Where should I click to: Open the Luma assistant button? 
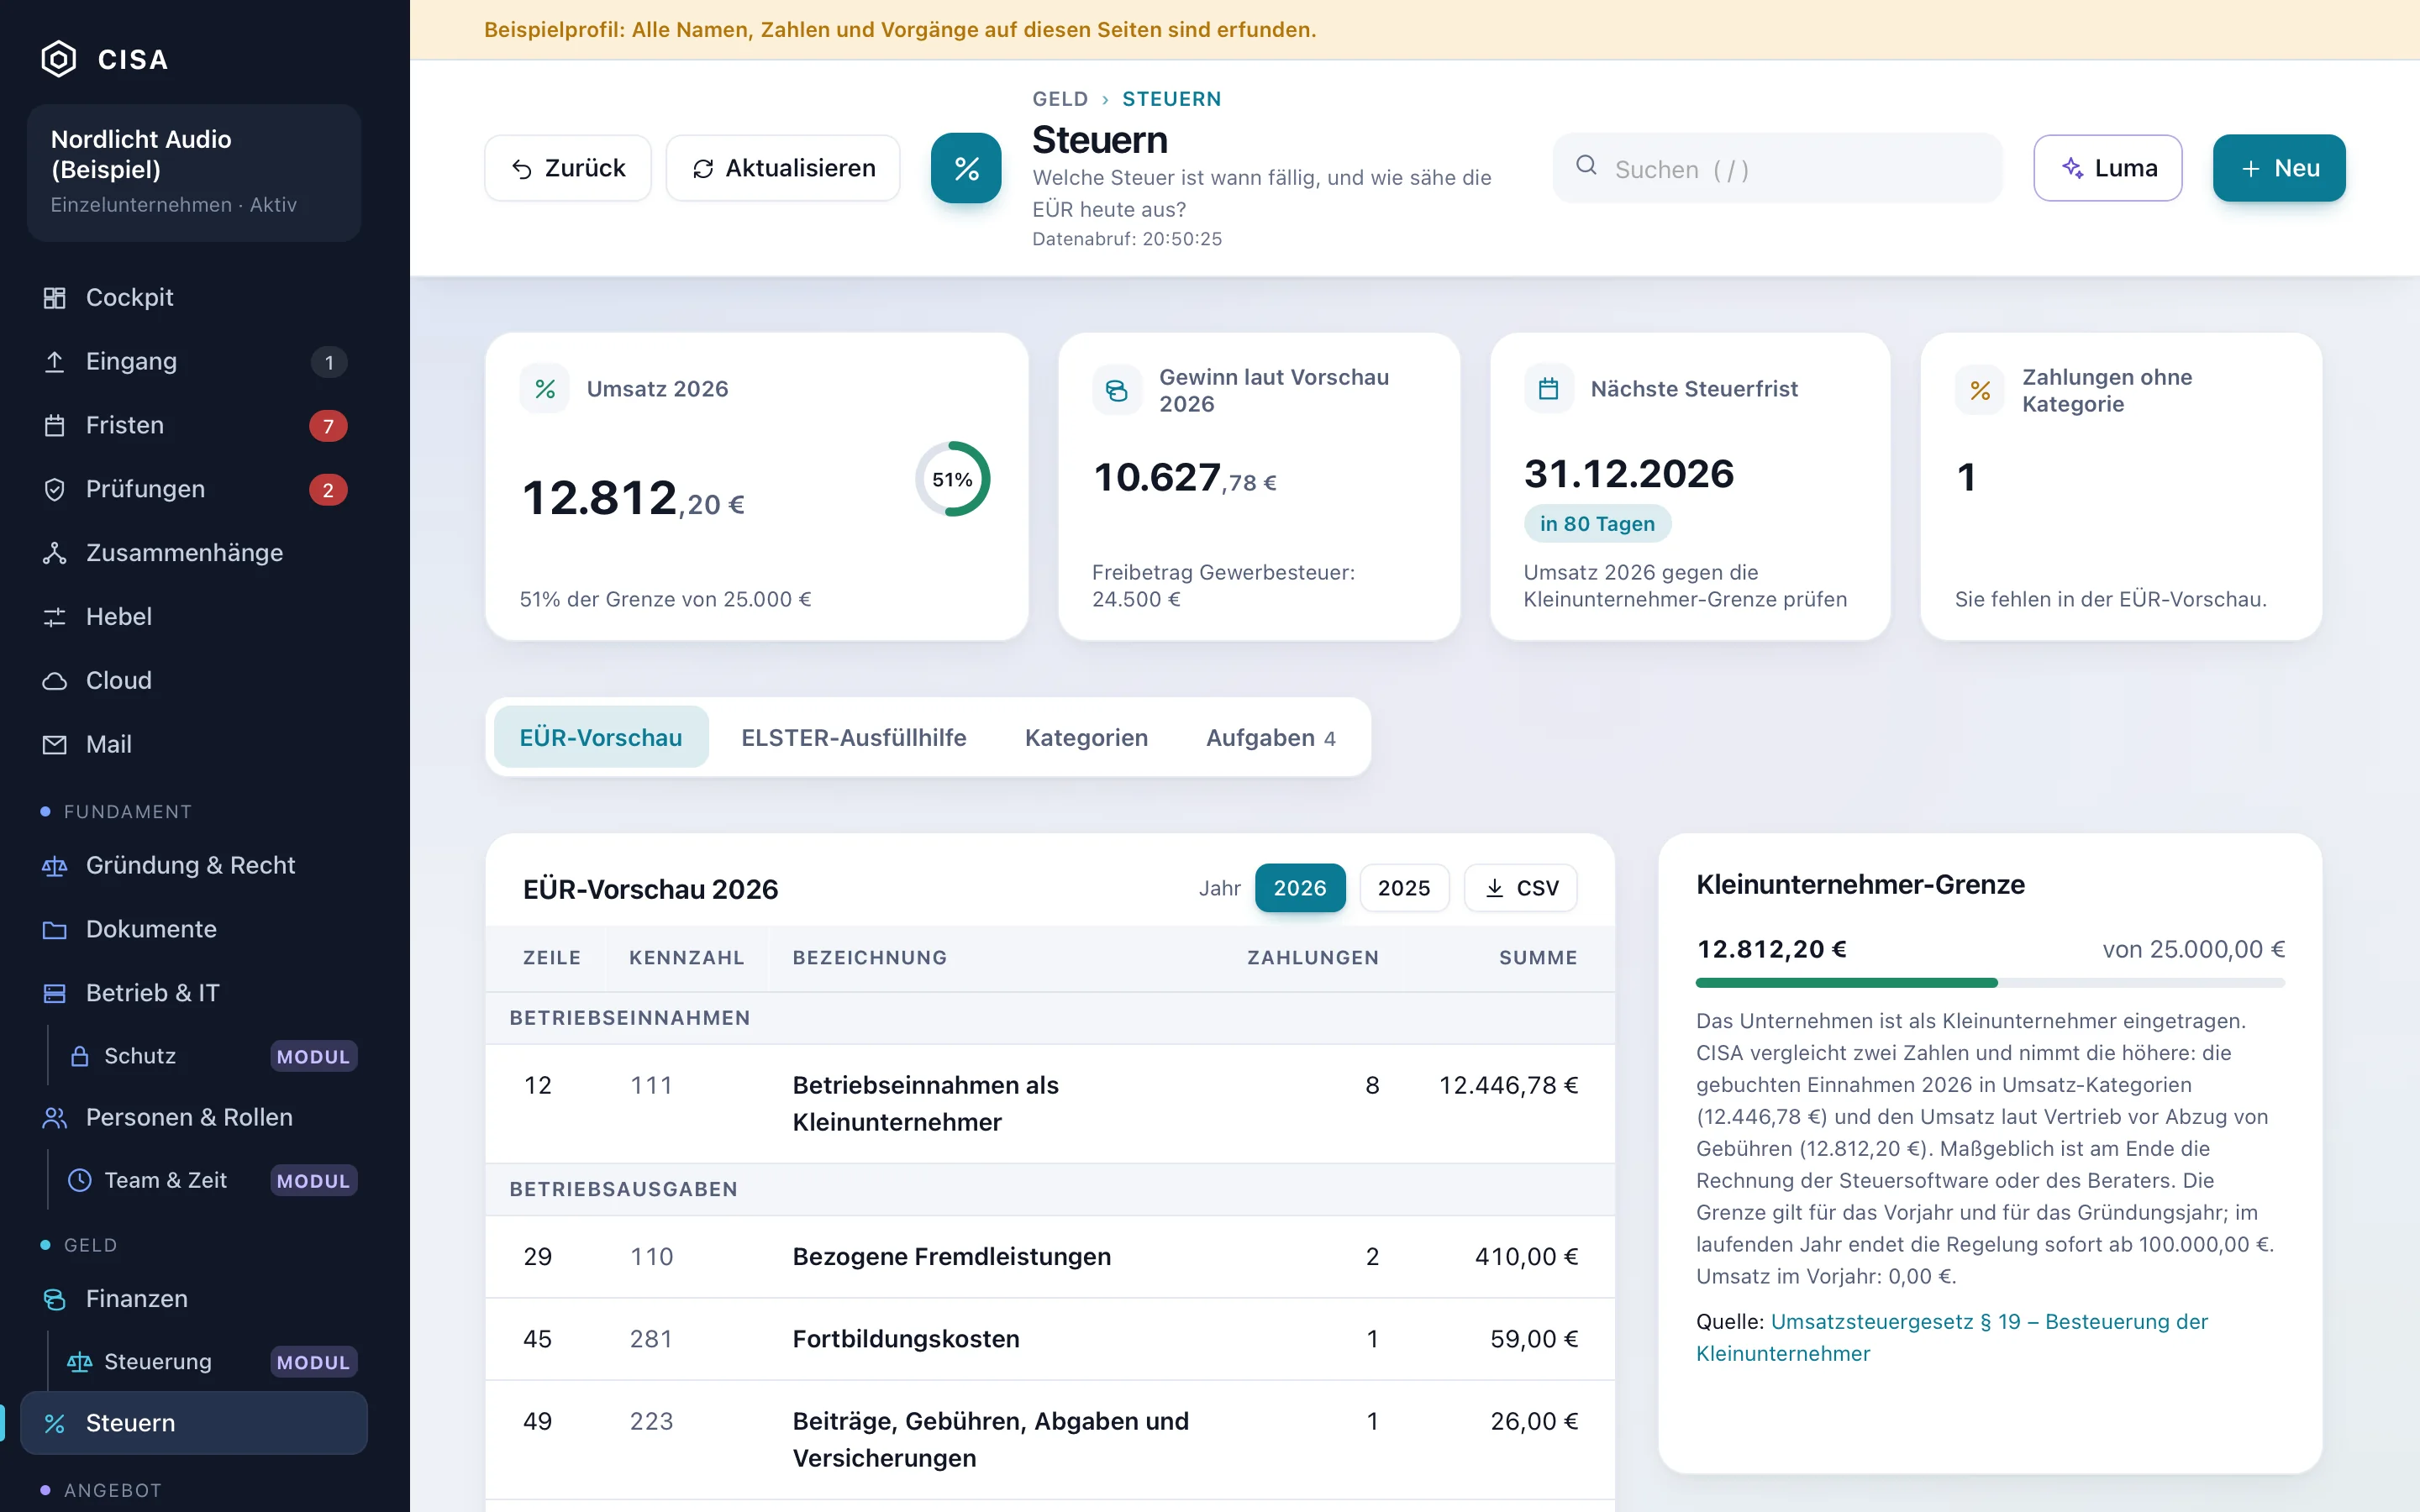(2108, 168)
